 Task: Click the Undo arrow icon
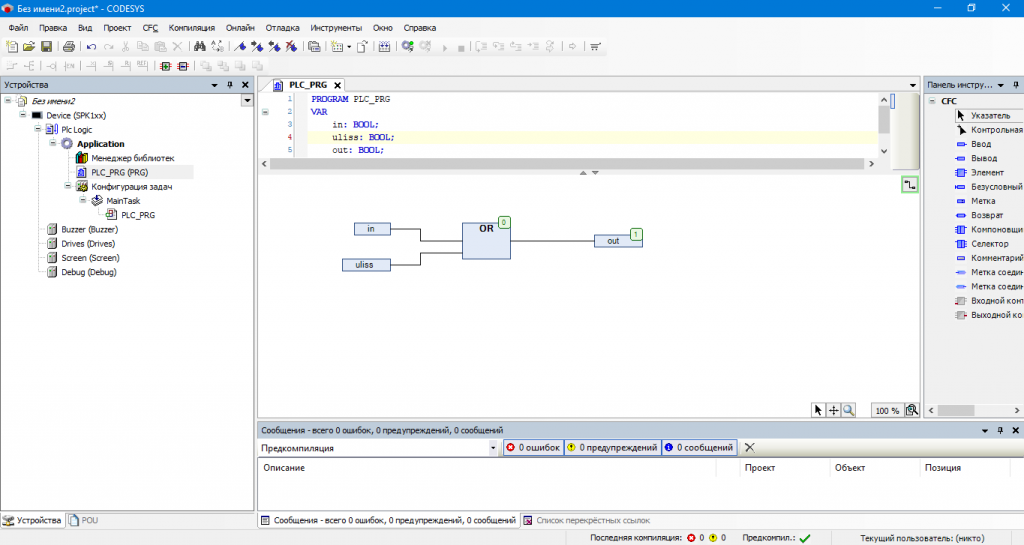(91, 46)
